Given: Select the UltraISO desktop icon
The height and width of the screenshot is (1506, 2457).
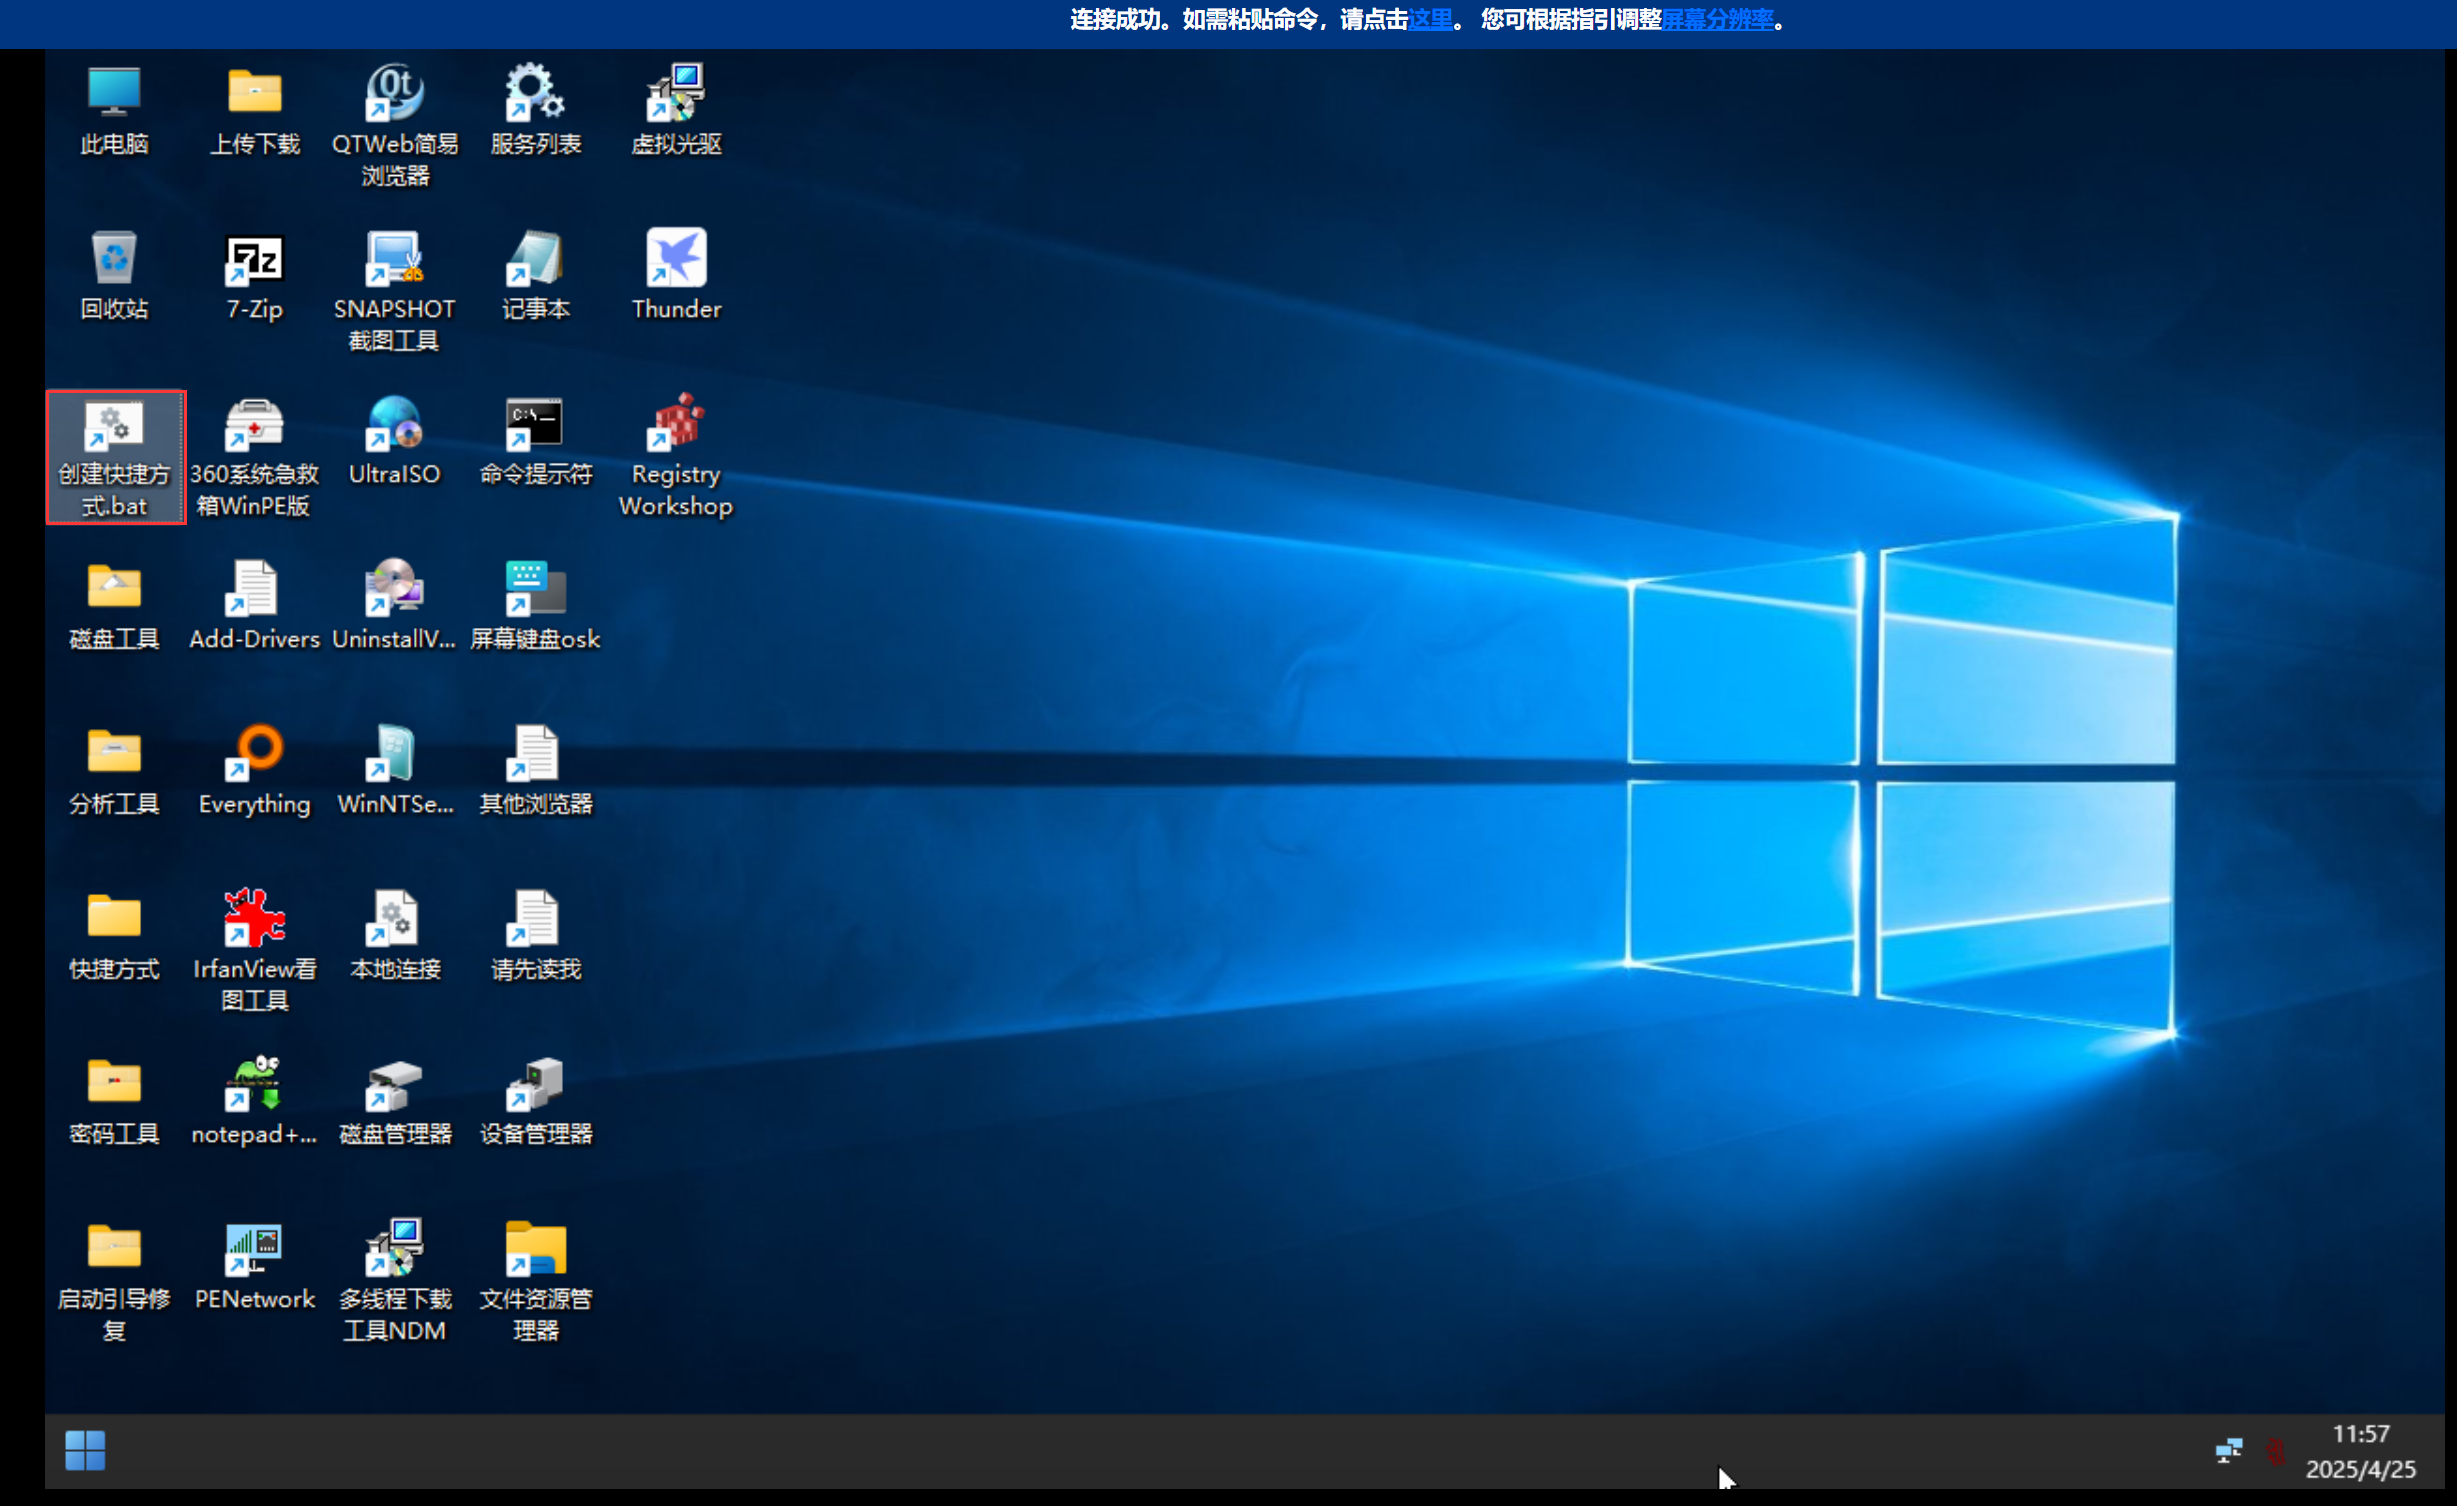Looking at the screenshot, I should point(394,425).
